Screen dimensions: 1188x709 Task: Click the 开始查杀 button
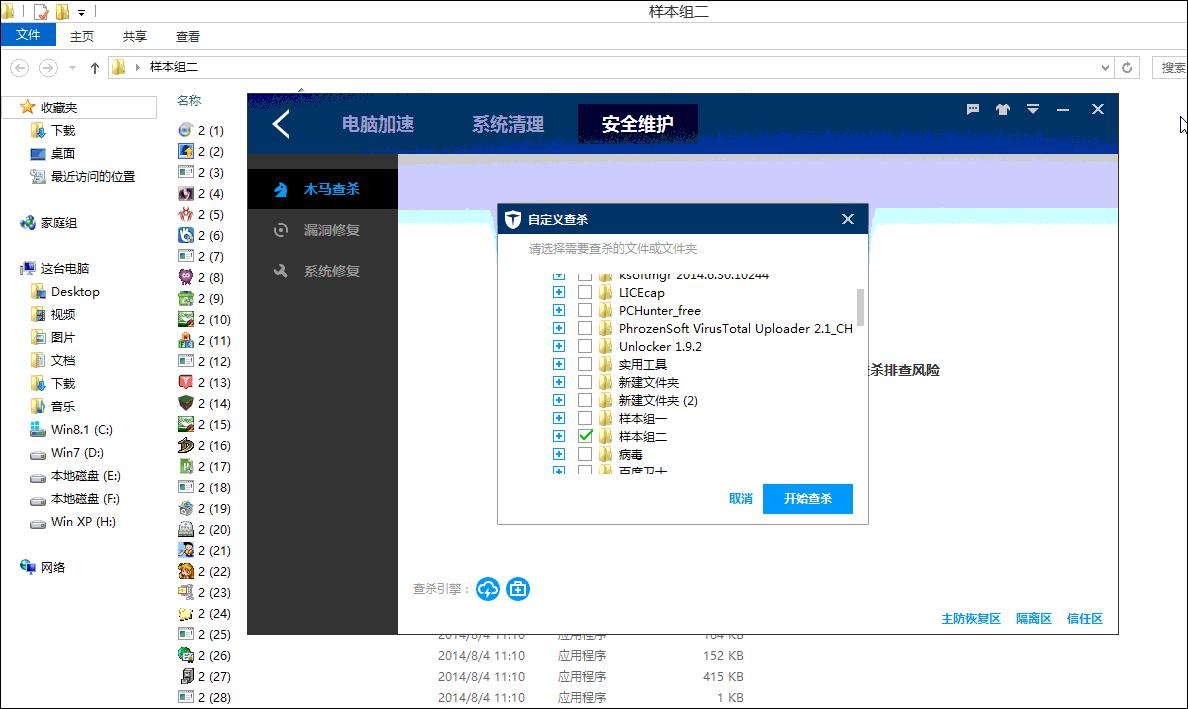click(808, 499)
